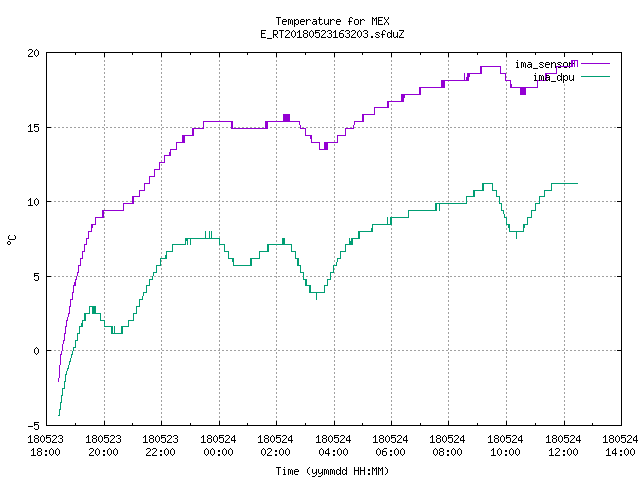Select the ima_dpu legend label
Image resolution: width=640 pixels, height=480 pixels.
tap(554, 77)
